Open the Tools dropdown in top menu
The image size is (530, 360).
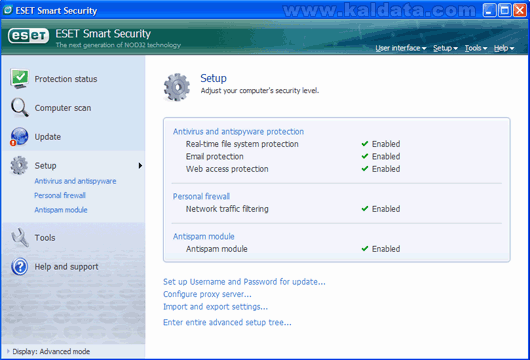(x=476, y=48)
